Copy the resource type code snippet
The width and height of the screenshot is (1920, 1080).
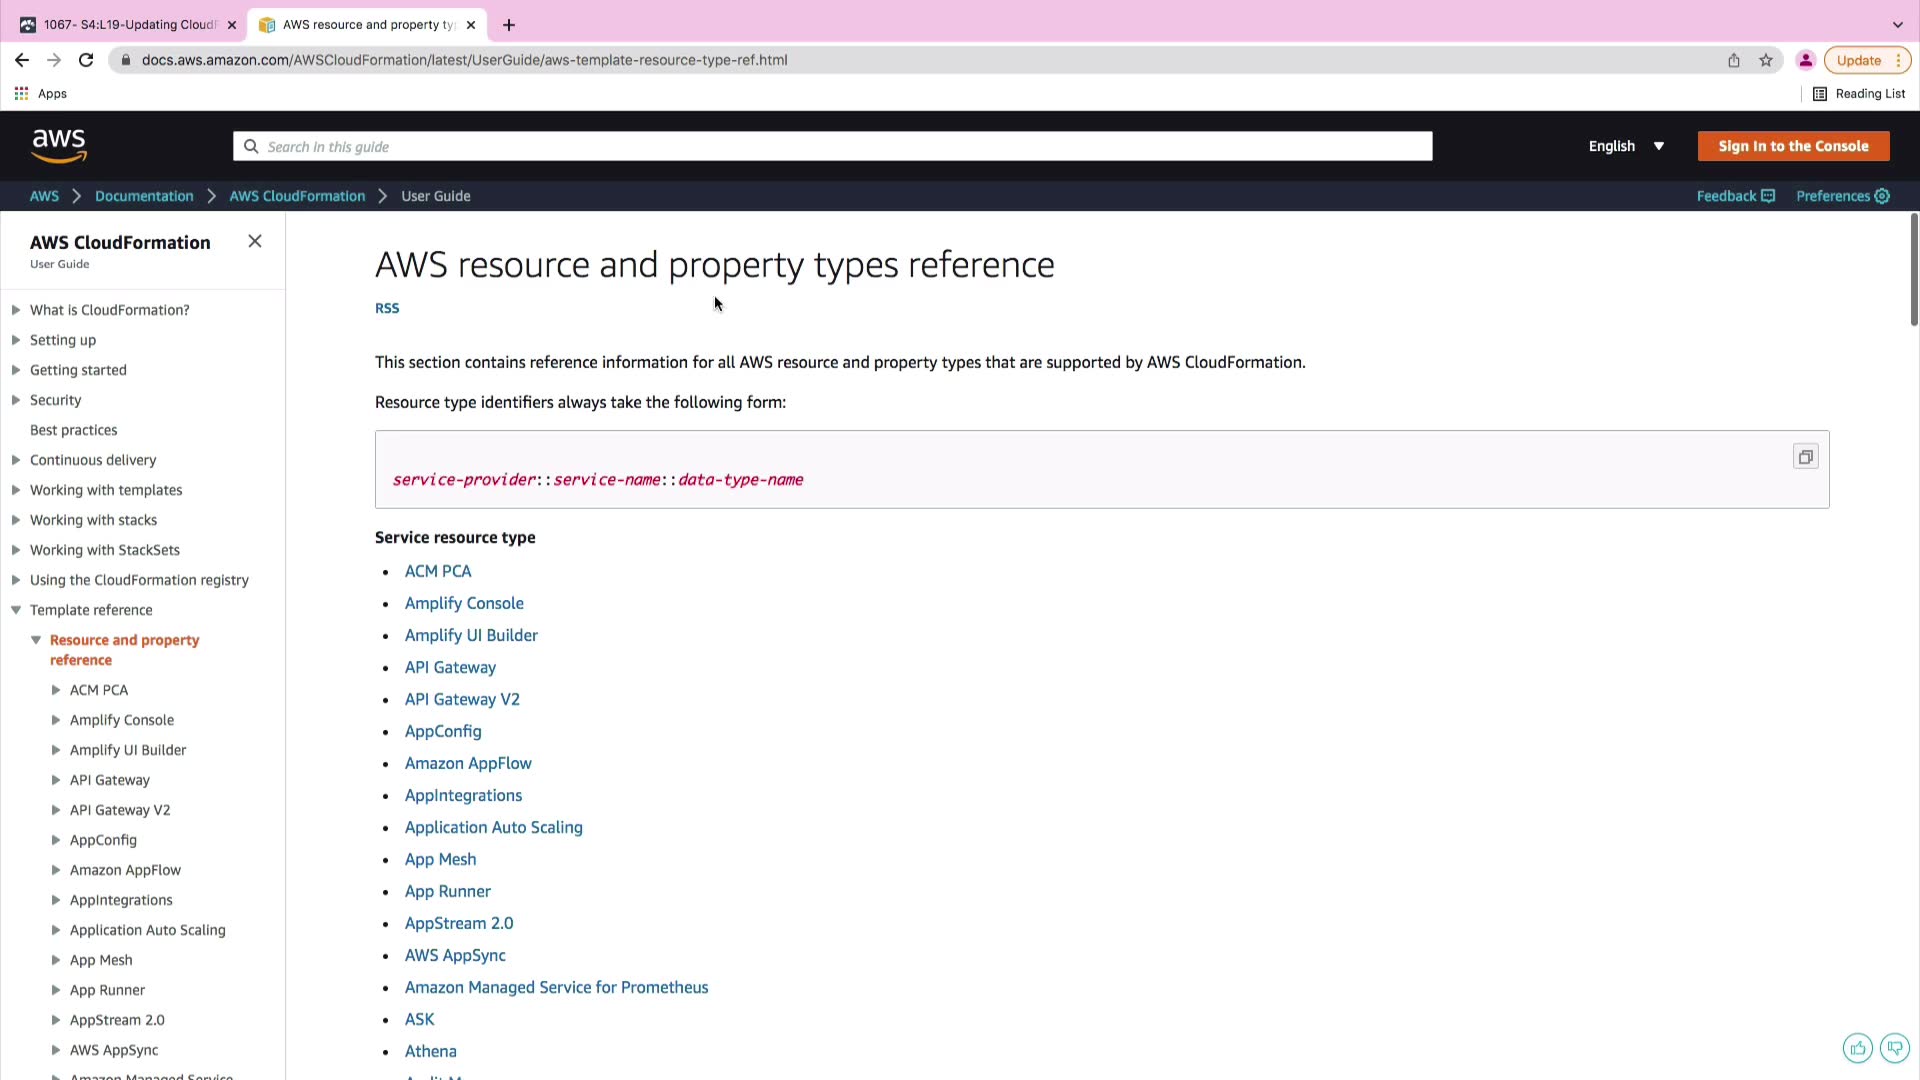1805,457
